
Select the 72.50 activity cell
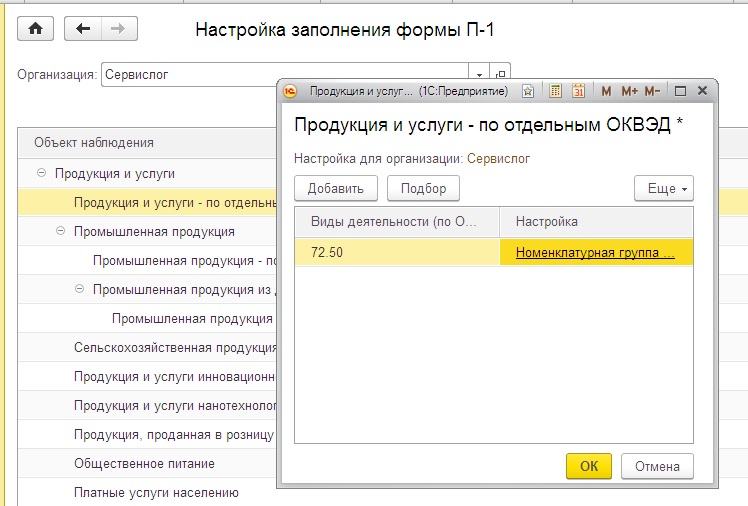tap(397, 252)
